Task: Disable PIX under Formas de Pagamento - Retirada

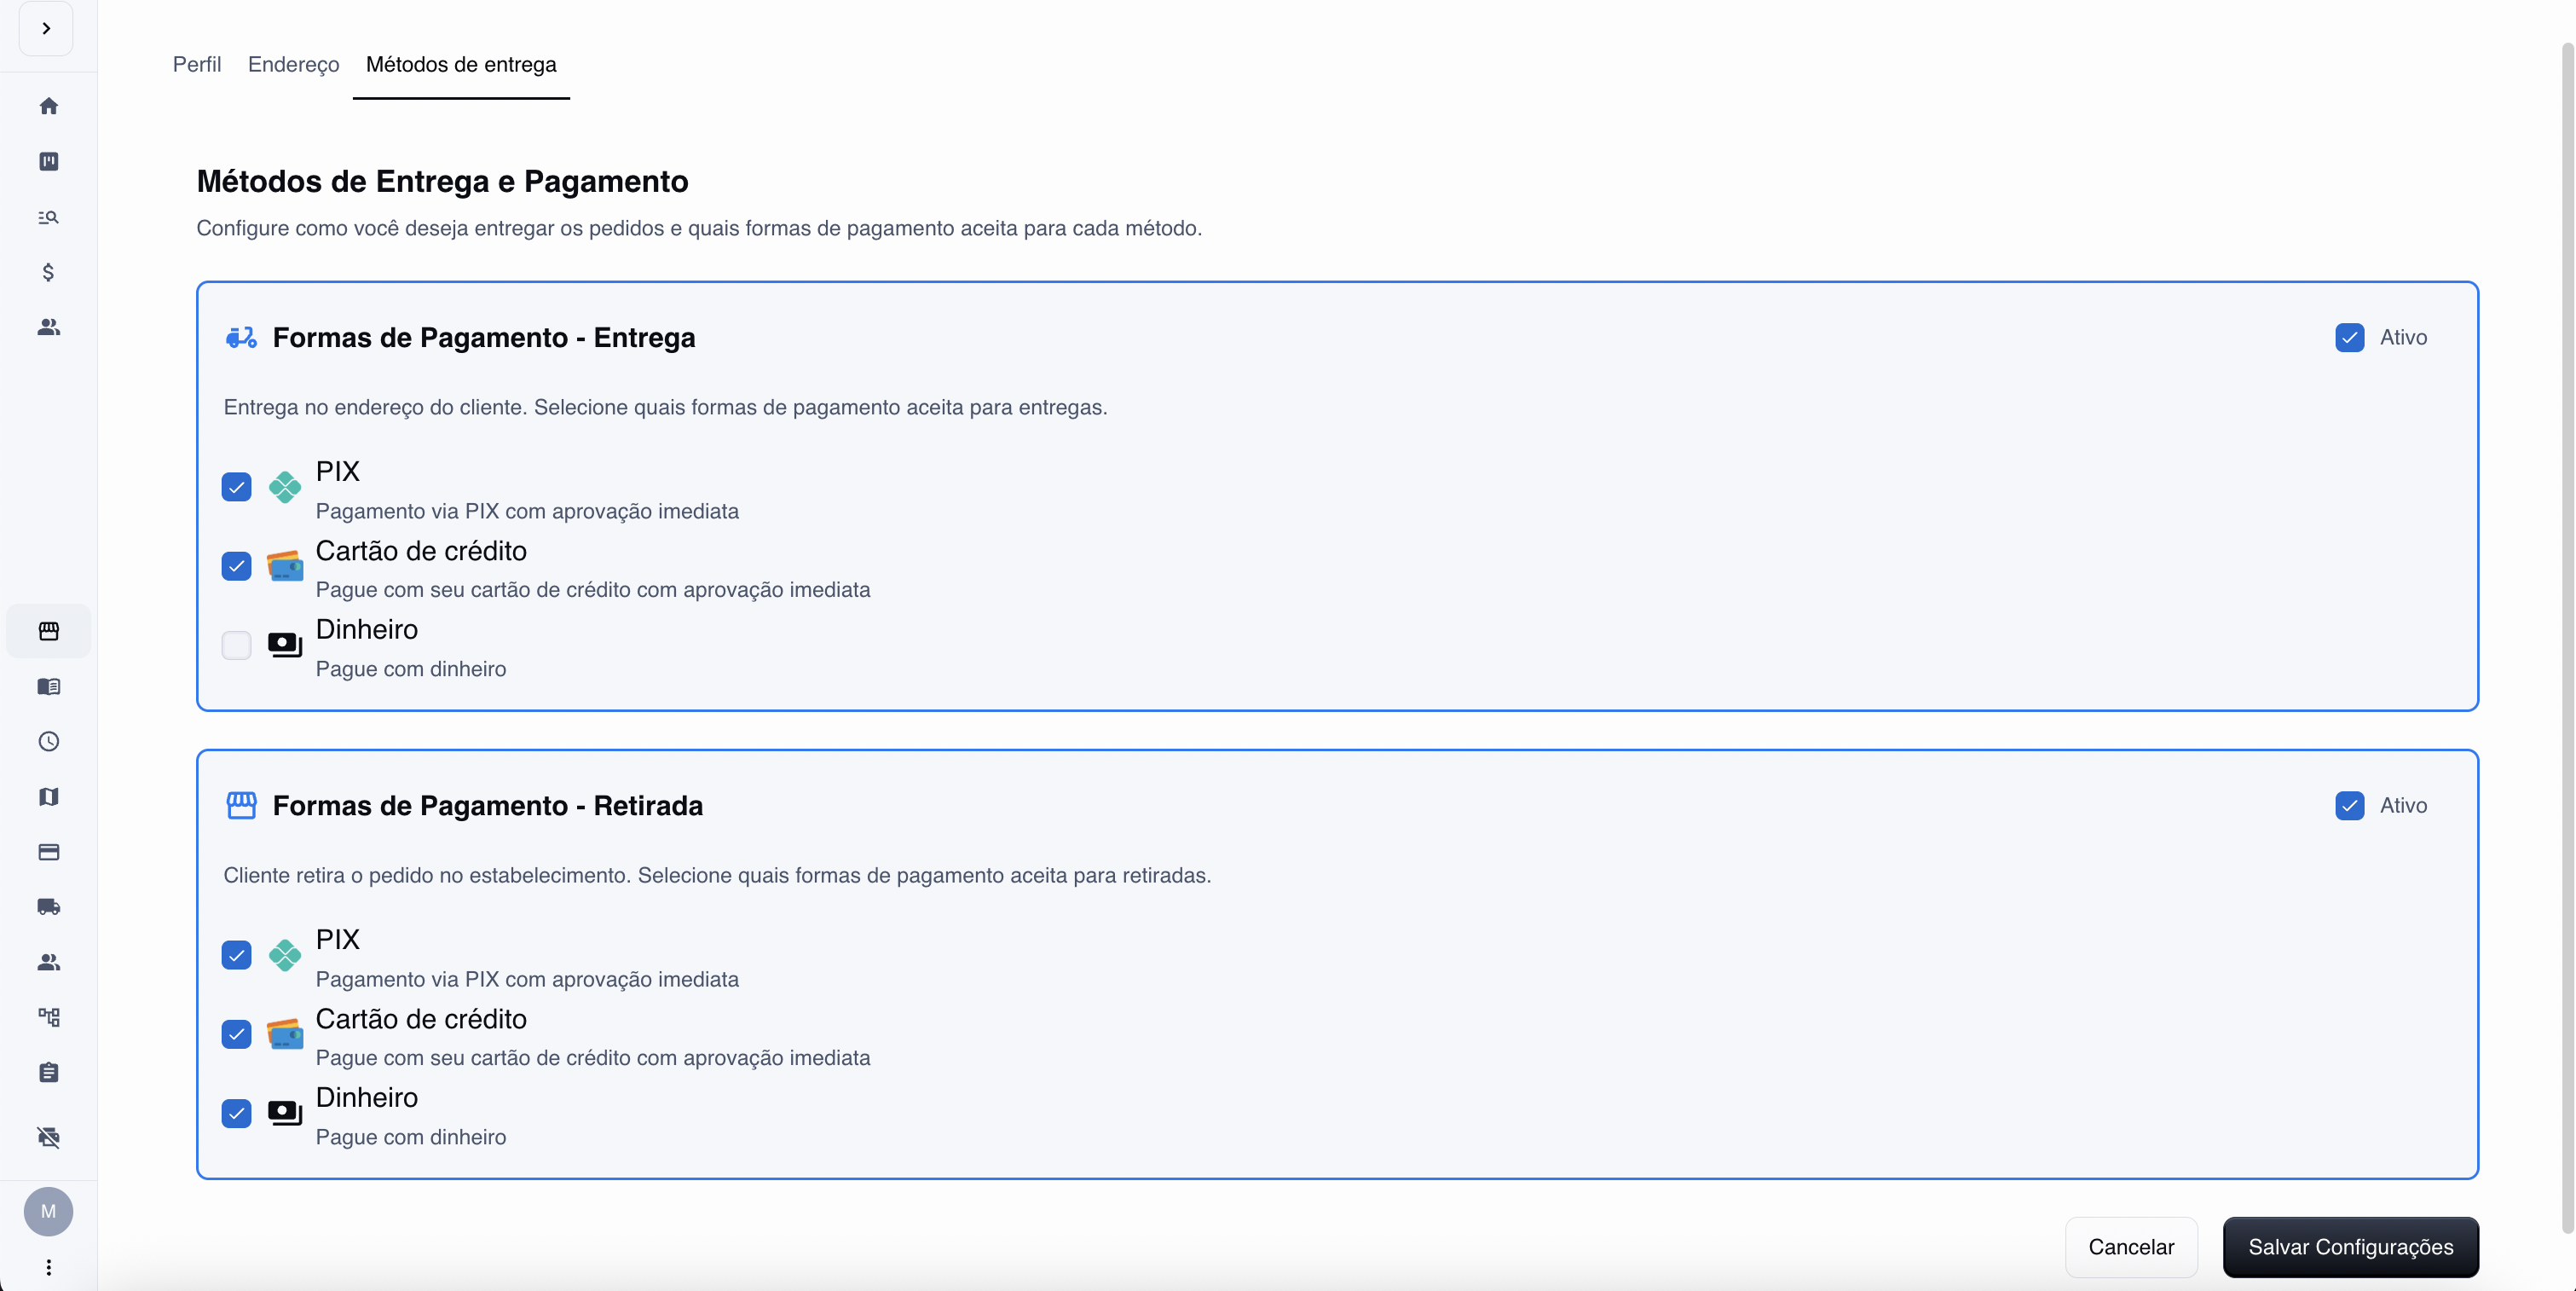Action: (x=236, y=956)
